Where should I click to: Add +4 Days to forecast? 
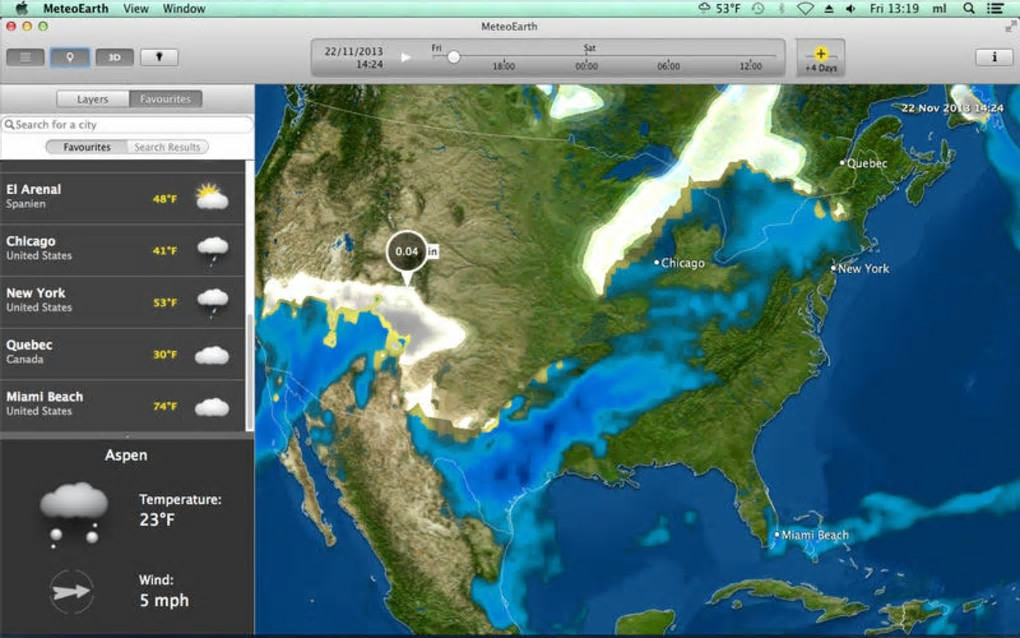(x=821, y=59)
